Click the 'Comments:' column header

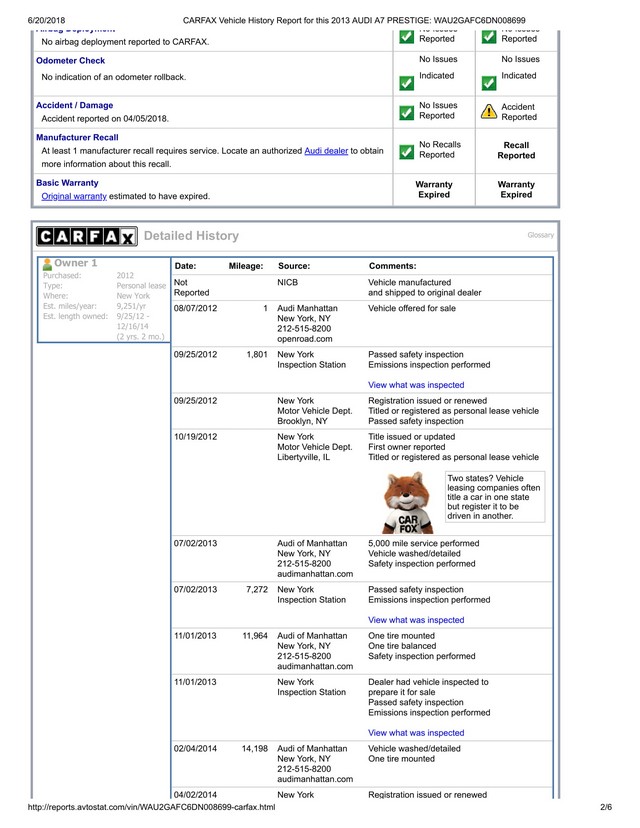point(392,266)
